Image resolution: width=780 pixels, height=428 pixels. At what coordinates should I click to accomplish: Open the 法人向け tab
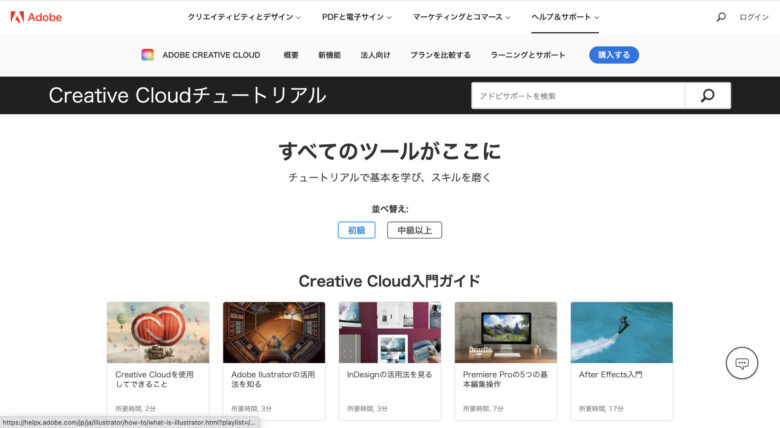tap(376, 55)
